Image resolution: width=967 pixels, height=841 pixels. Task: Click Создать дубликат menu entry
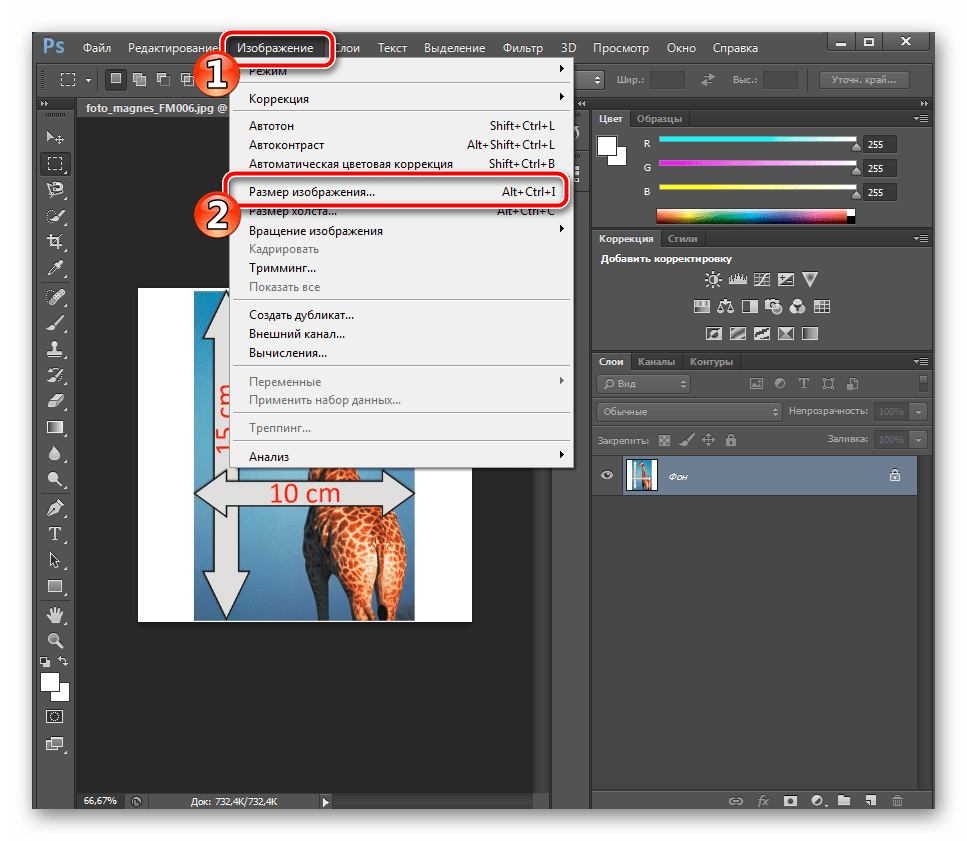302,315
